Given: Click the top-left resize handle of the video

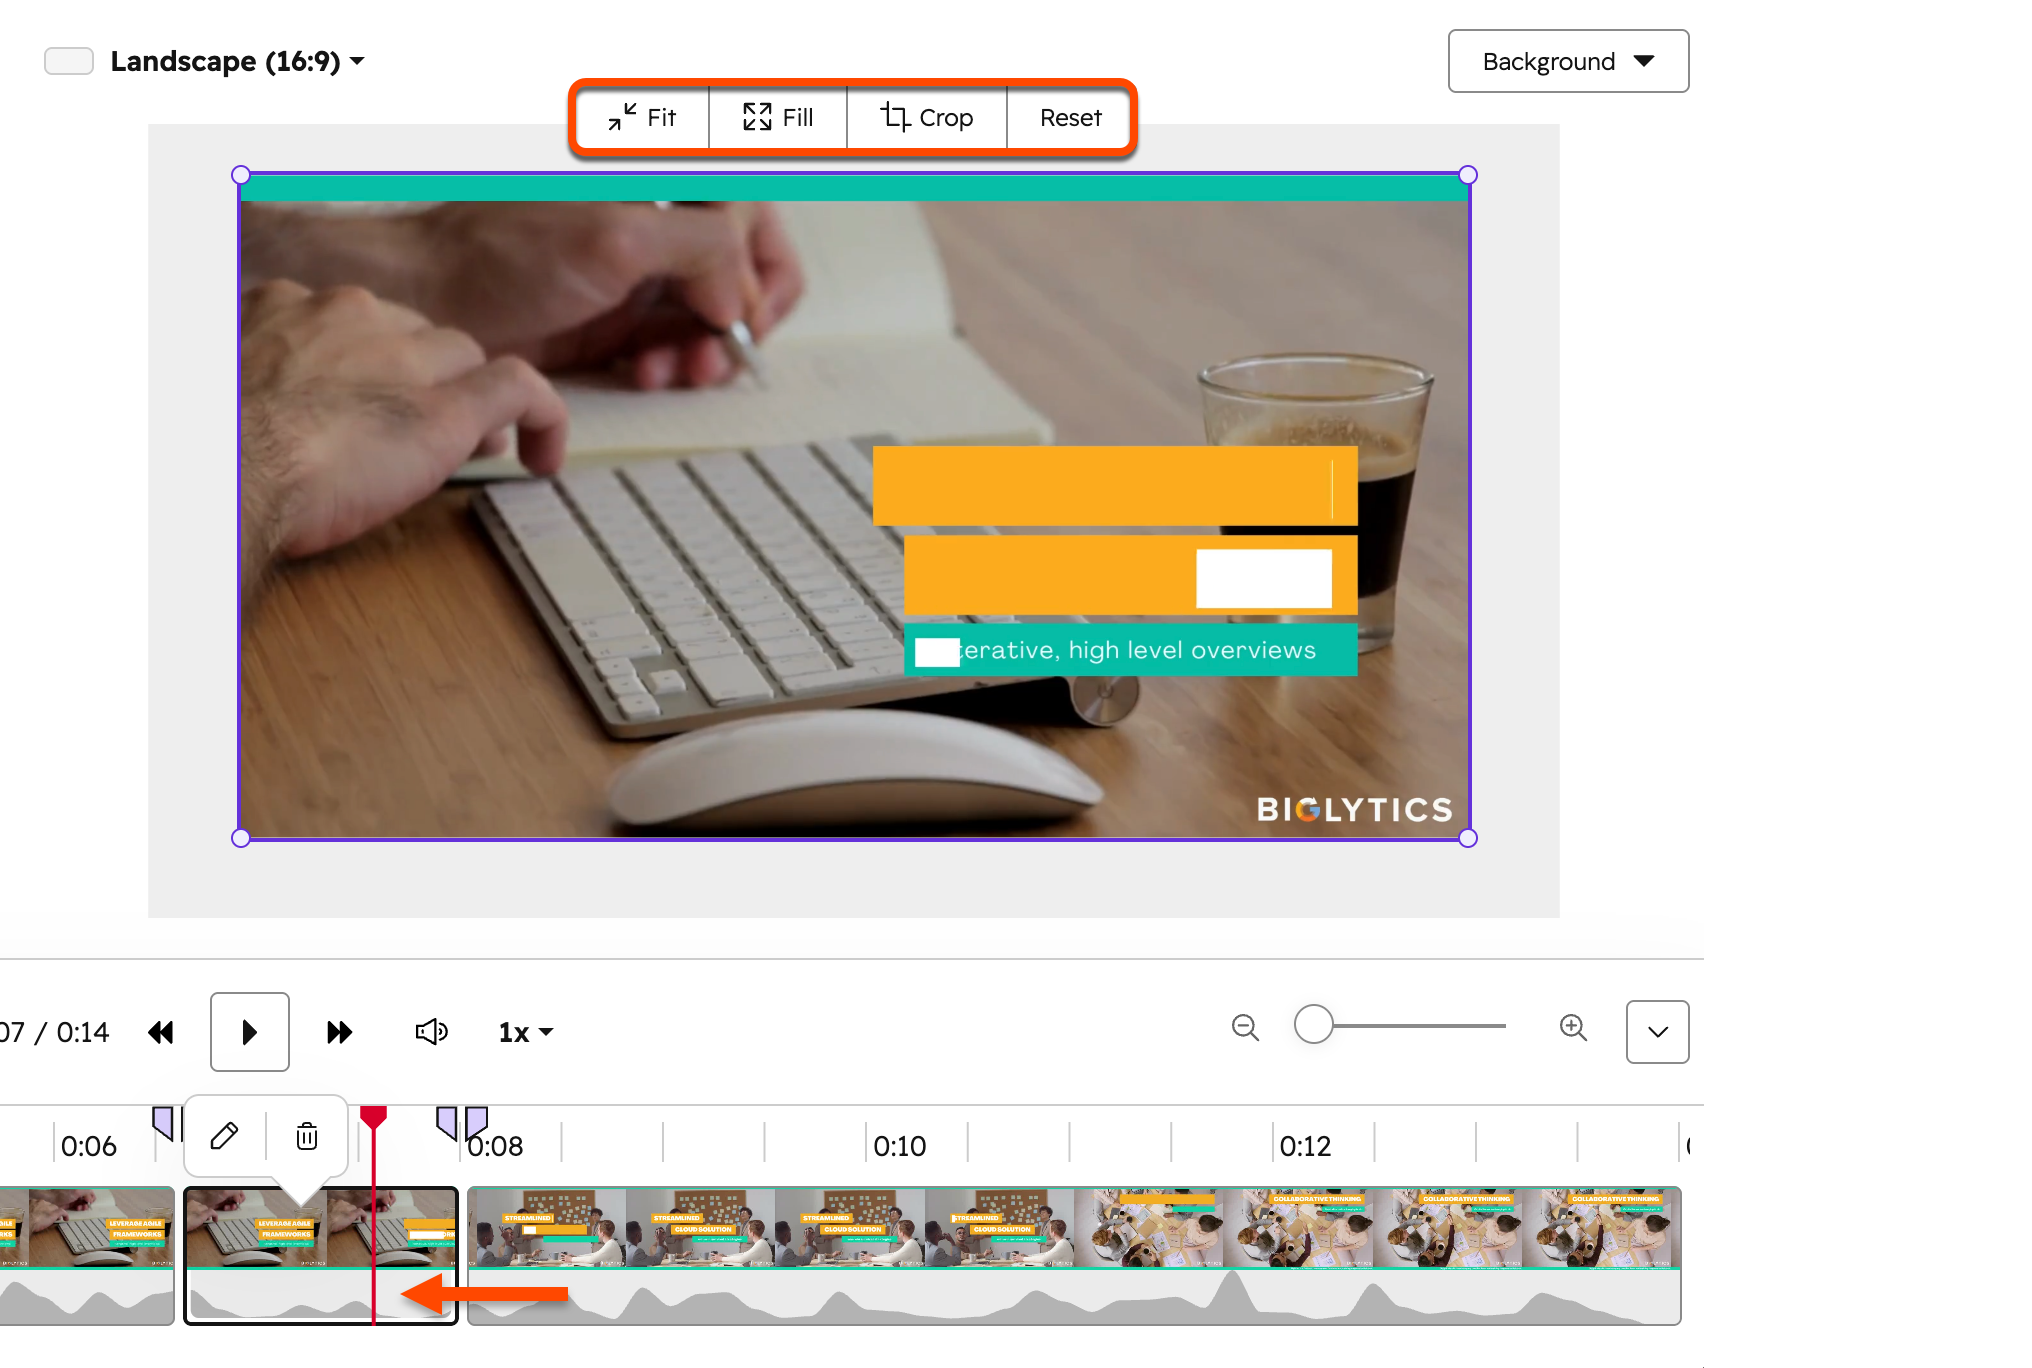Looking at the screenshot, I should point(241,175).
